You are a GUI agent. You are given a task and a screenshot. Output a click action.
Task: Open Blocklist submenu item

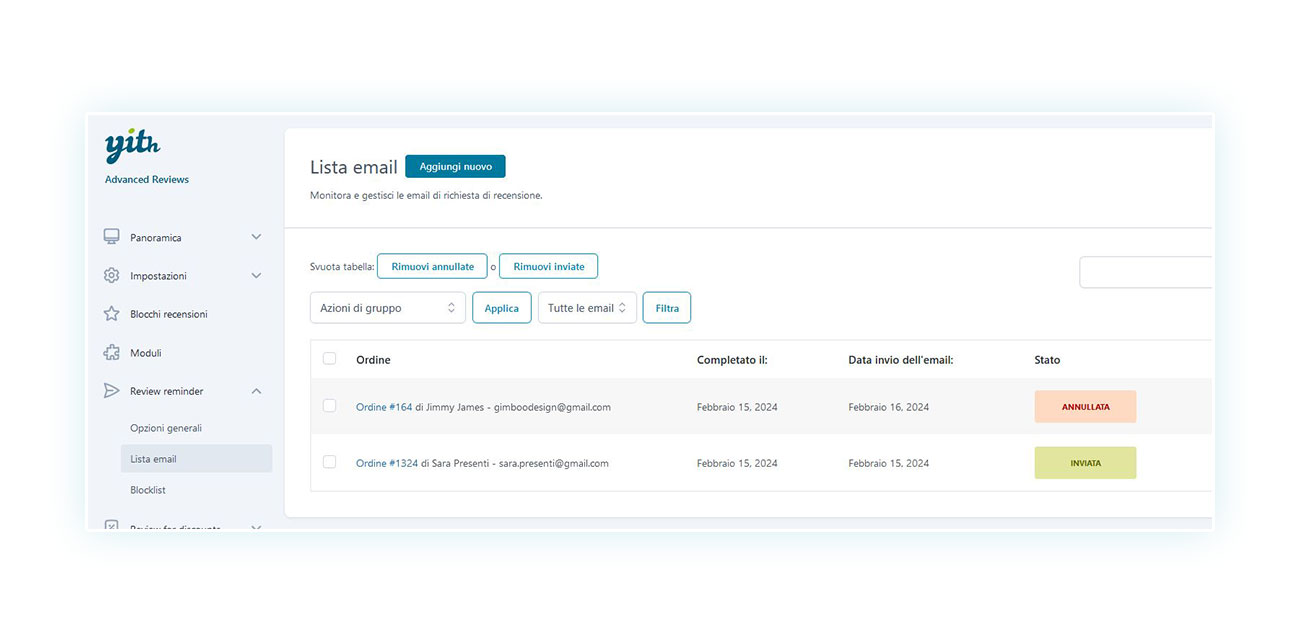tap(148, 490)
